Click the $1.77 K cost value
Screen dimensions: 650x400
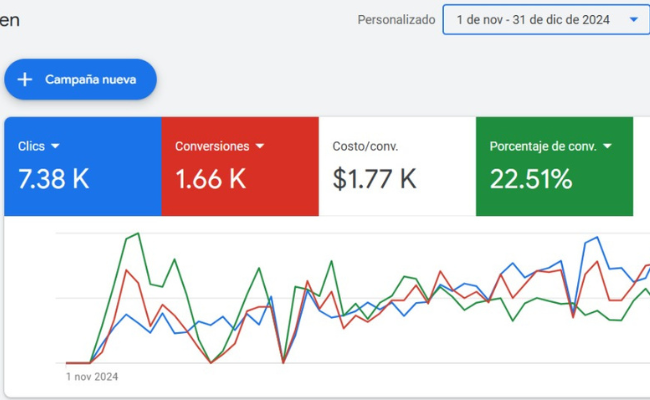[x=374, y=179]
